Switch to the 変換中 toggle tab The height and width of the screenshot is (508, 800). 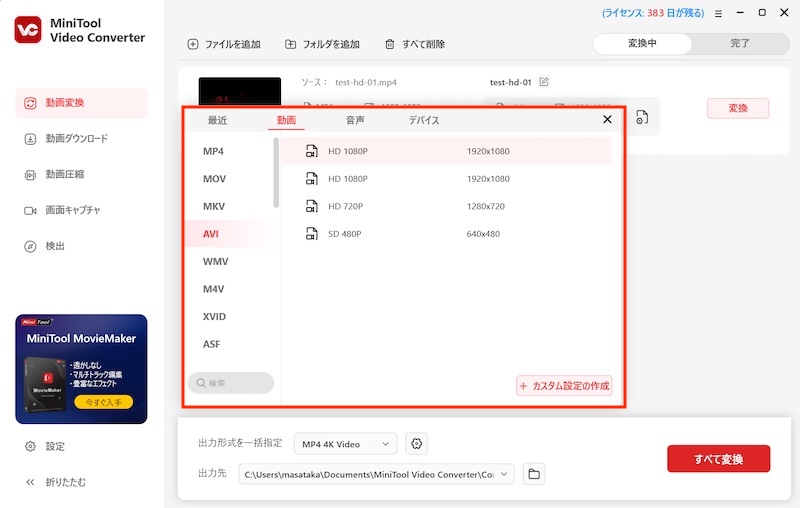642,44
